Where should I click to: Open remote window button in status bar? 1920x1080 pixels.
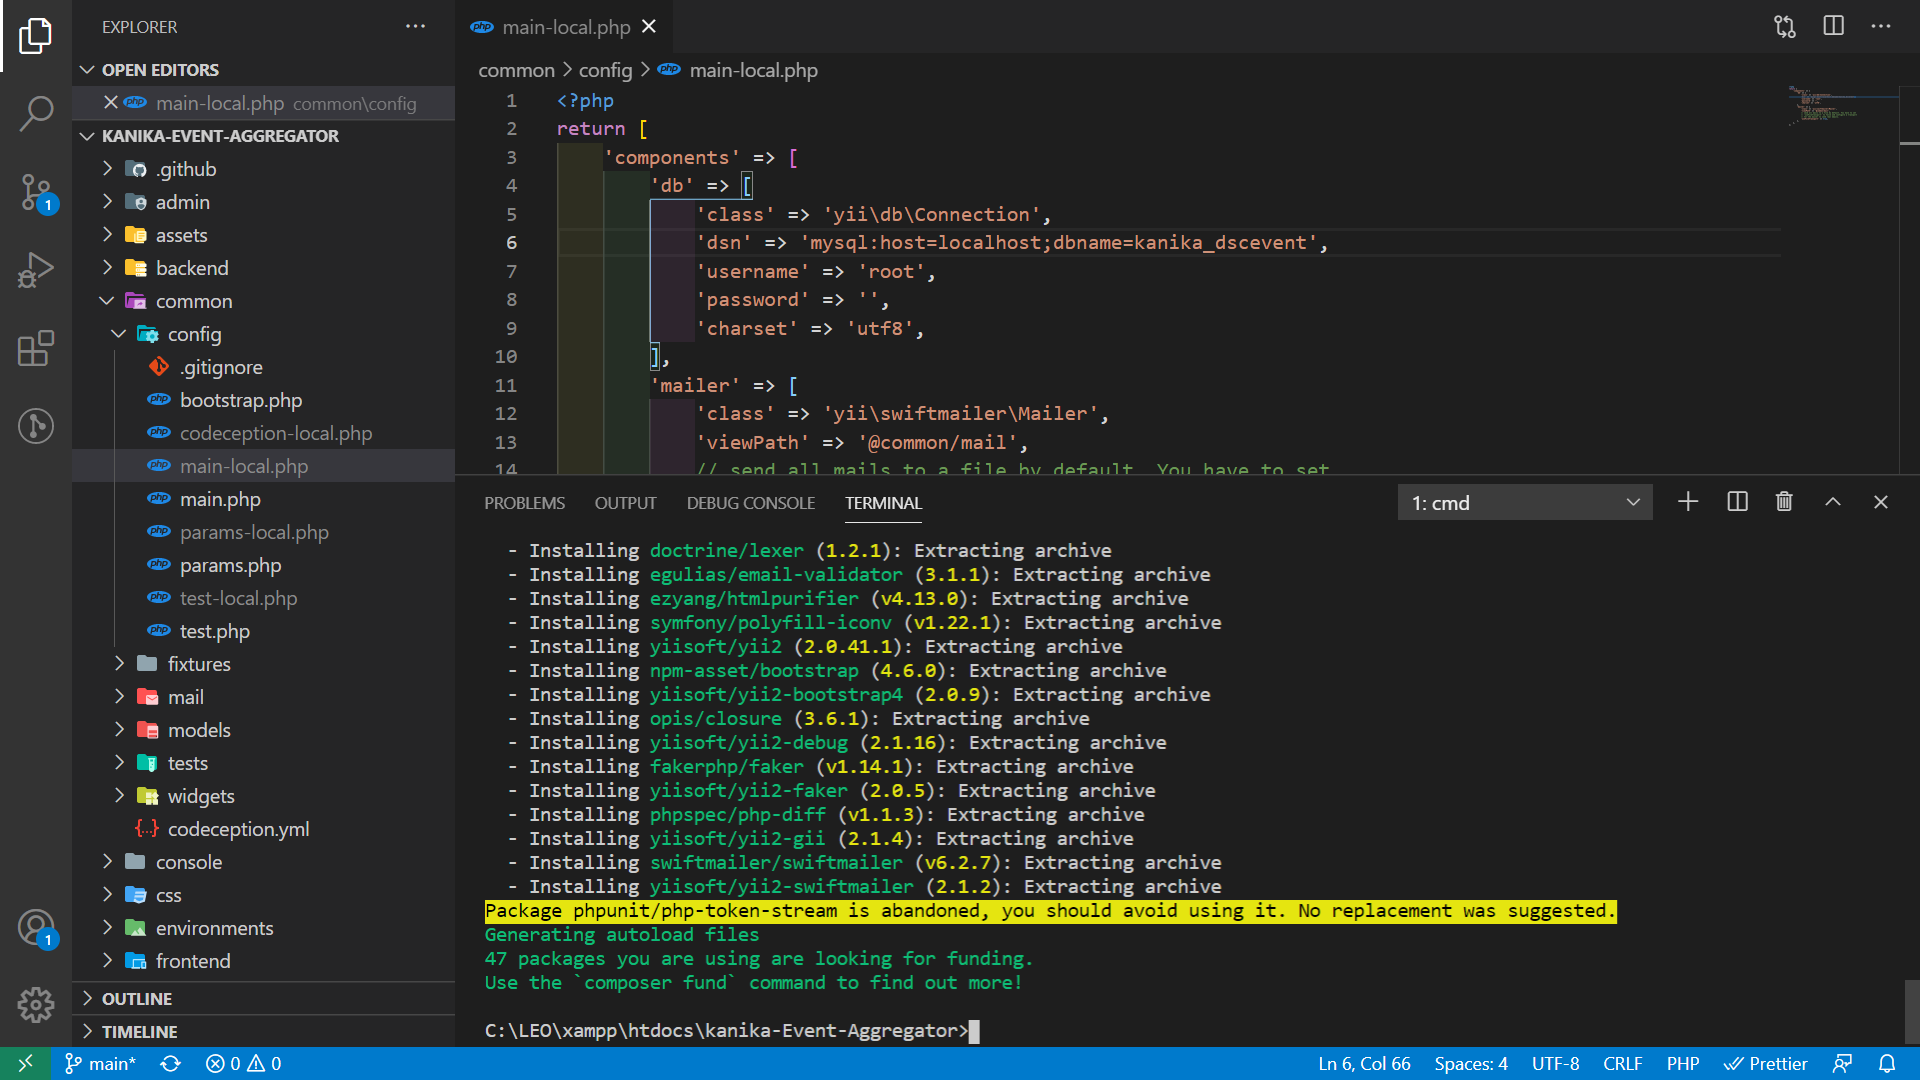coord(25,1064)
